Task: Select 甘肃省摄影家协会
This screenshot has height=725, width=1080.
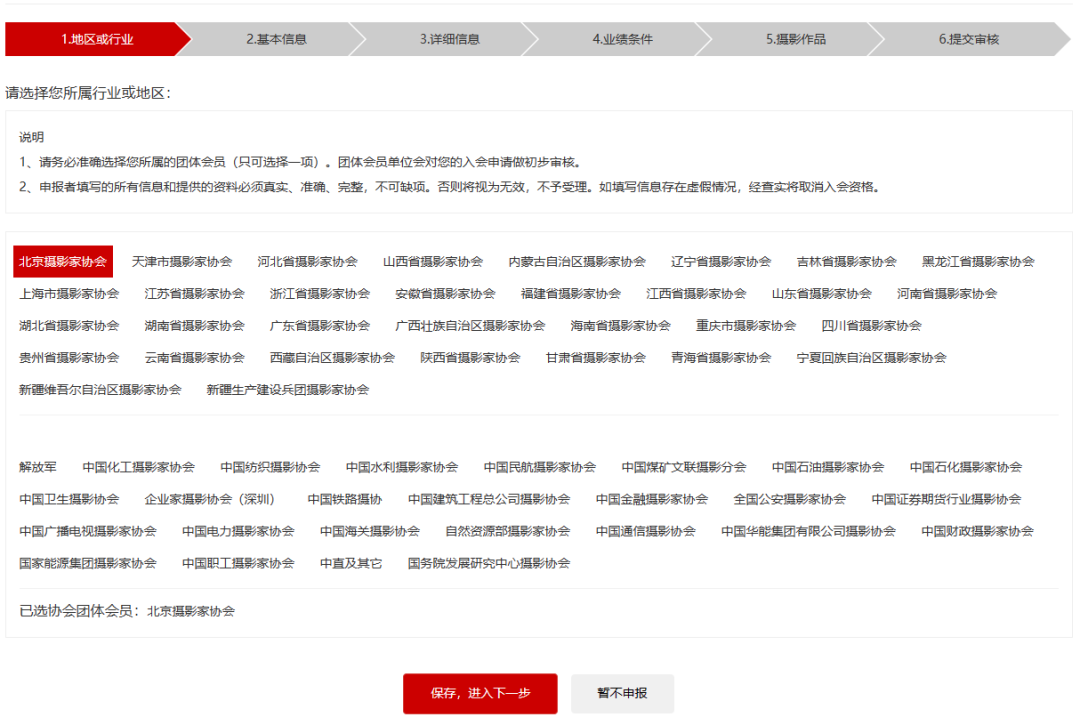Action: (x=595, y=358)
